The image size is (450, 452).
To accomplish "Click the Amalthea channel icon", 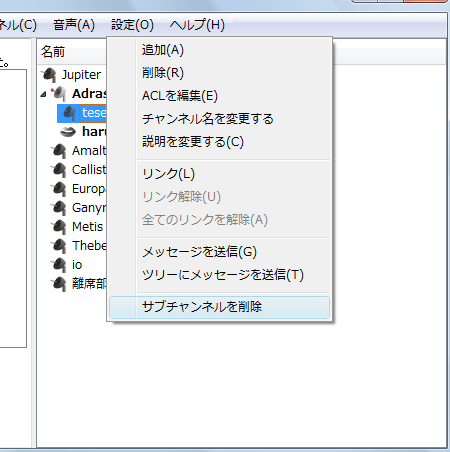I will tap(59, 151).
